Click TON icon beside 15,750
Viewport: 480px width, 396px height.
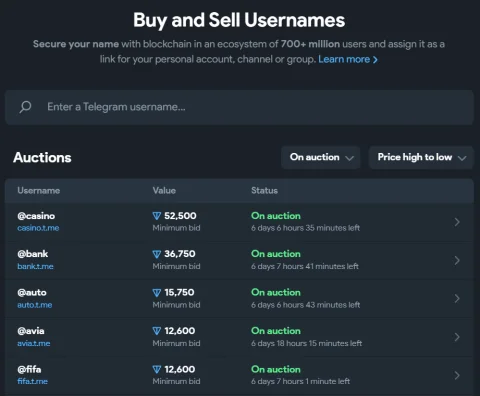coord(157,293)
